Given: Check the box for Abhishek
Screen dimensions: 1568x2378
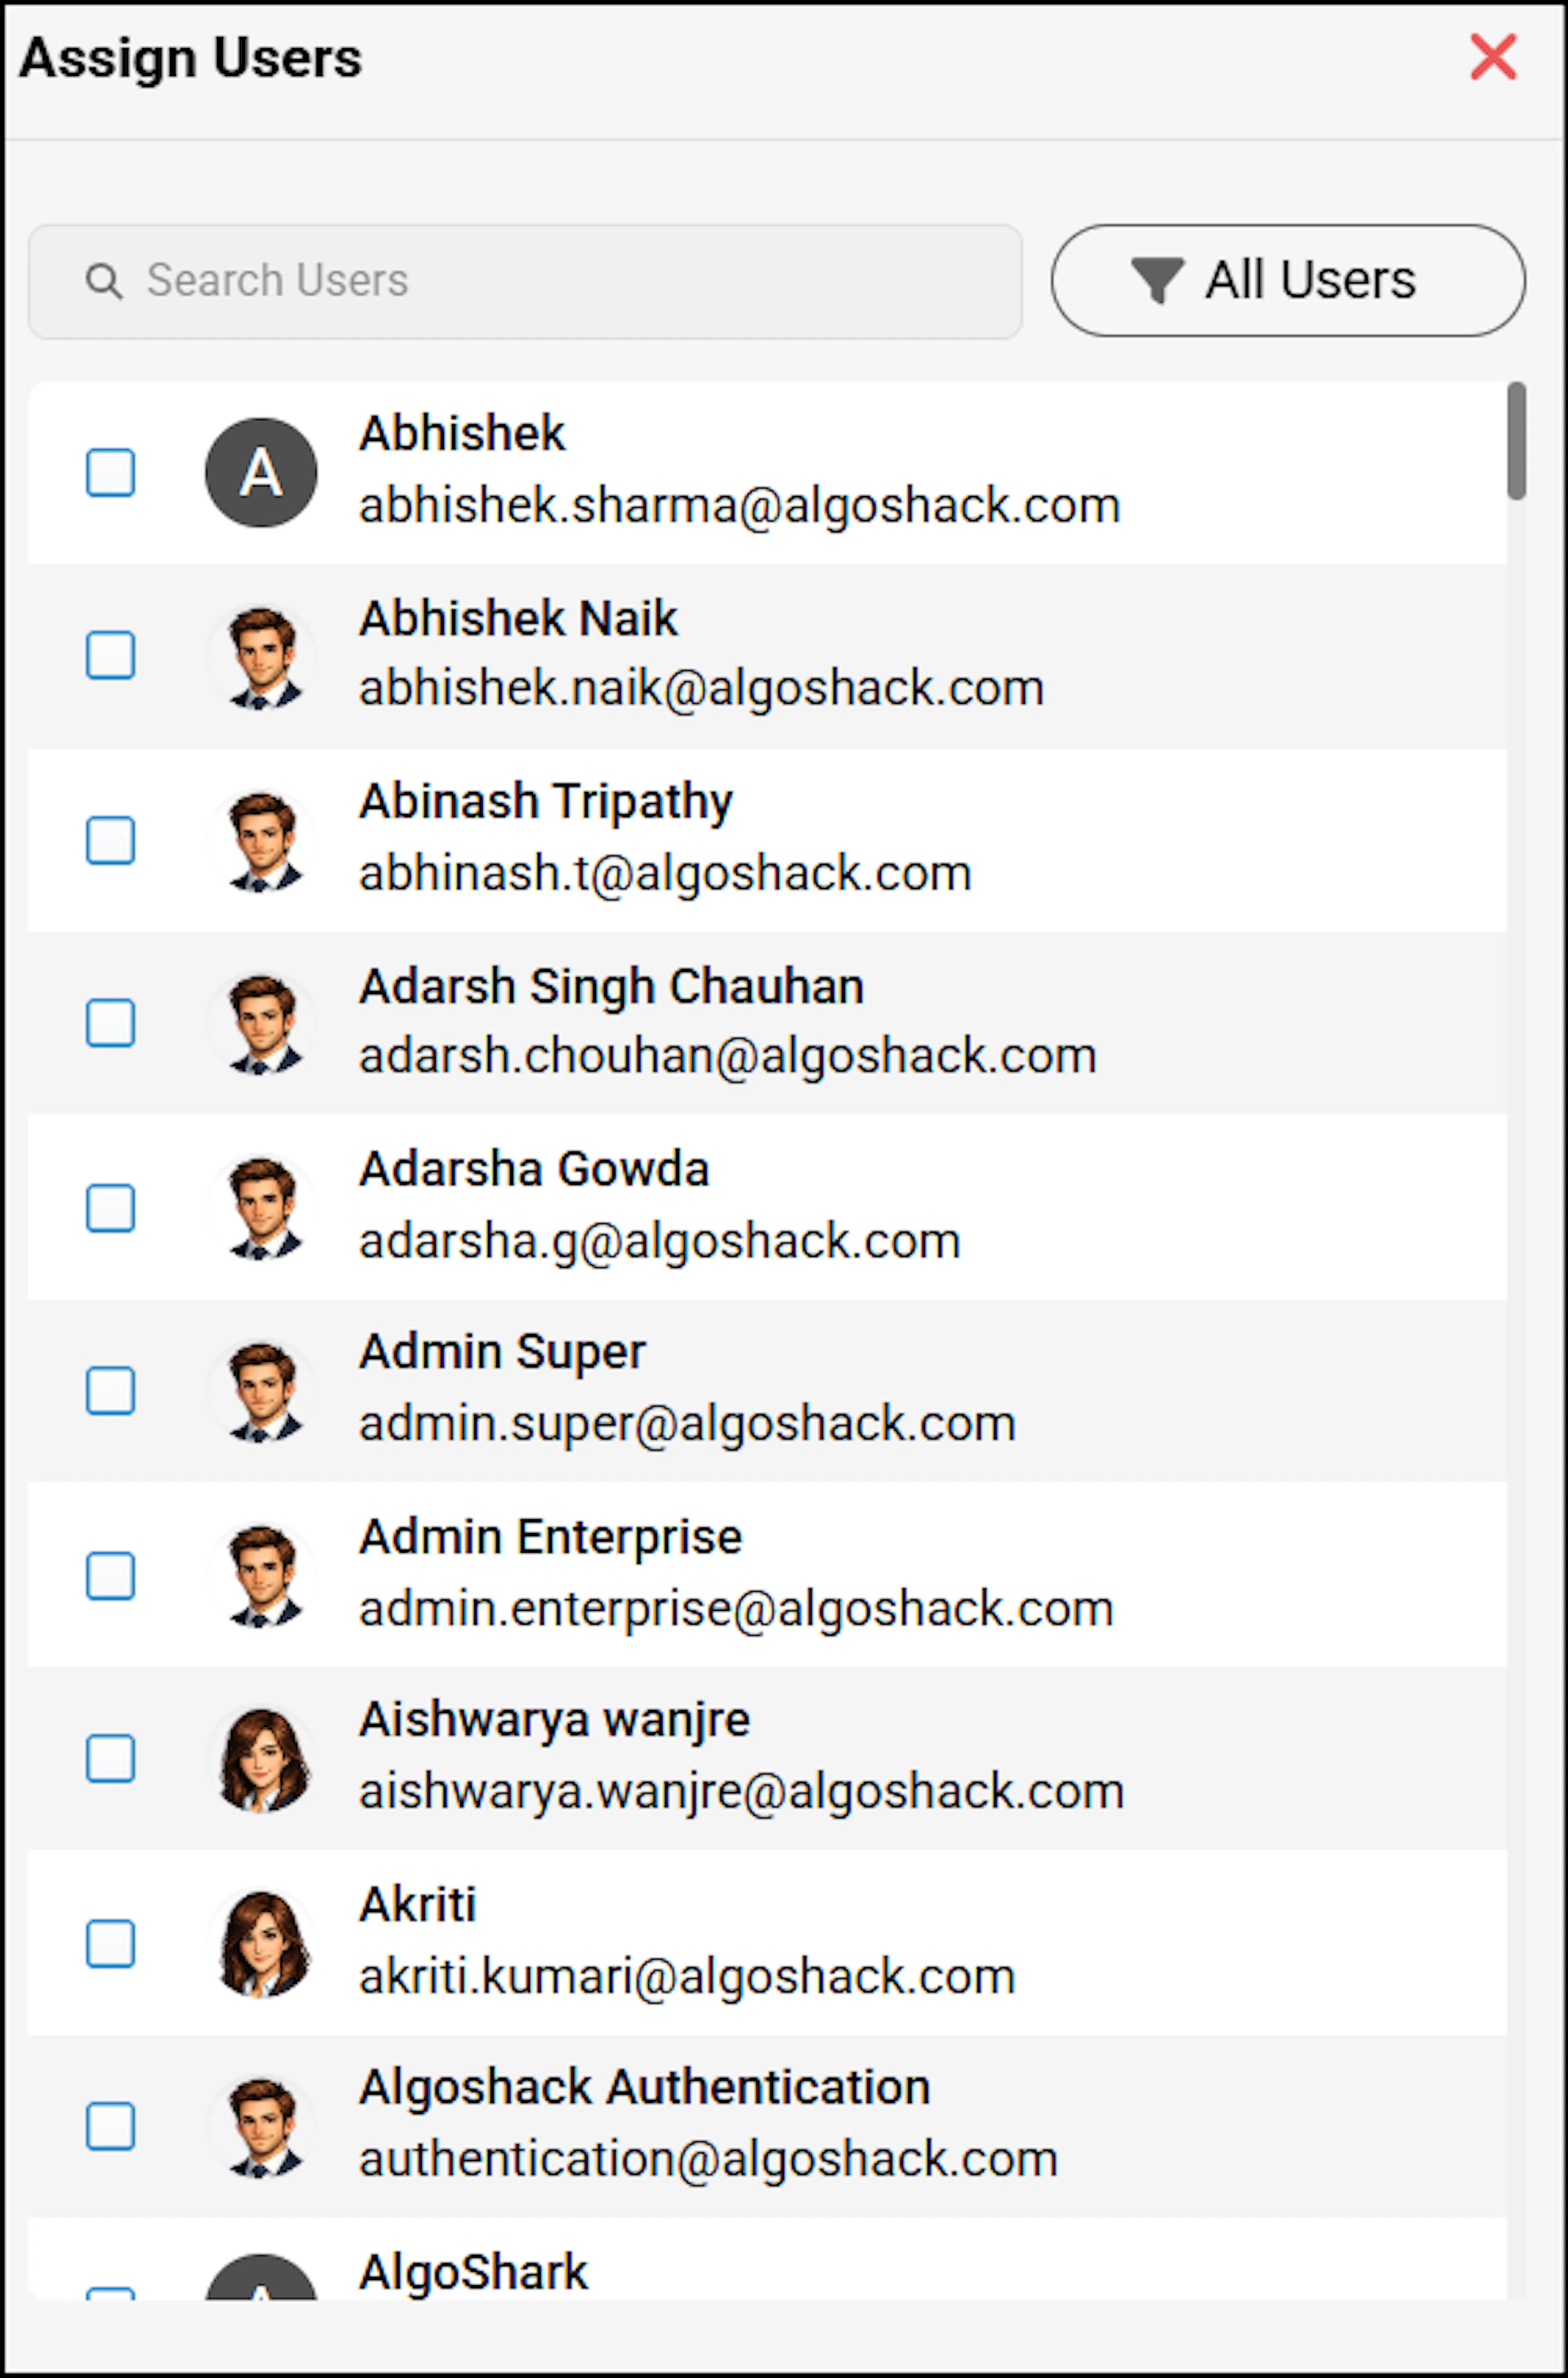Looking at the screenshot, I should (x=110, y=472).
